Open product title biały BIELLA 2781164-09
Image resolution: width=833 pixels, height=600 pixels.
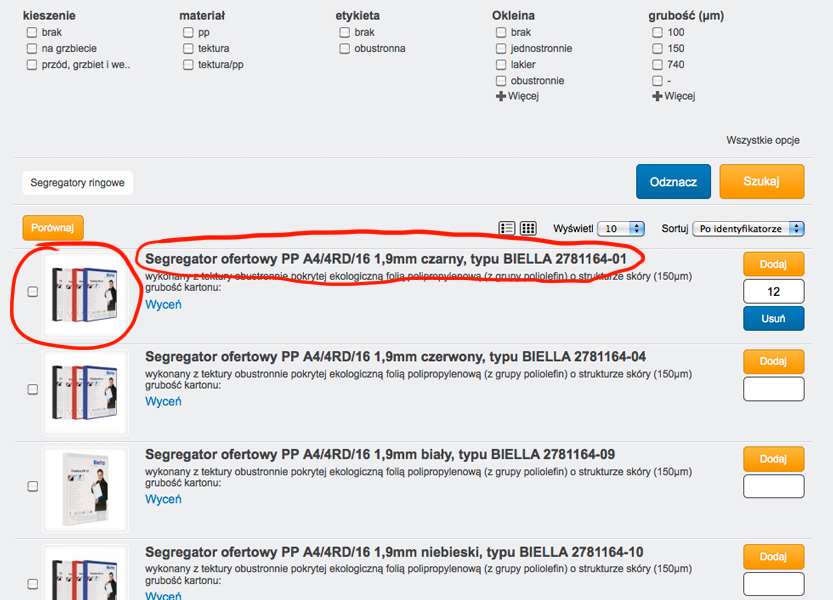point(380,454)
